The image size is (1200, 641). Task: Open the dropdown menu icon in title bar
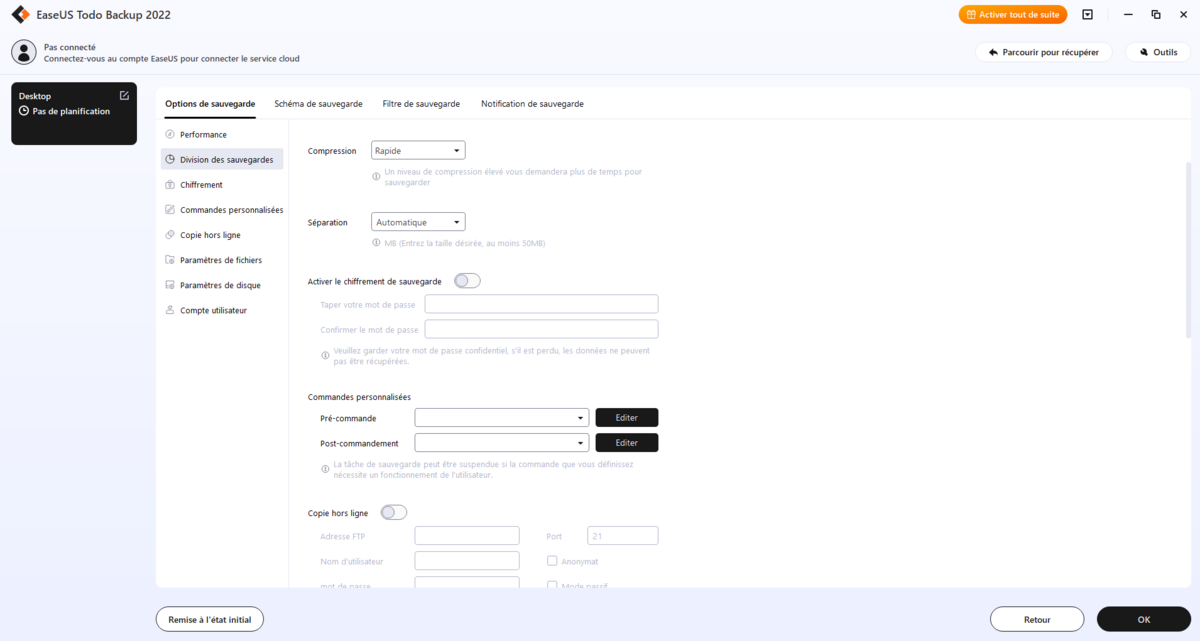[x=1088, y=15]
